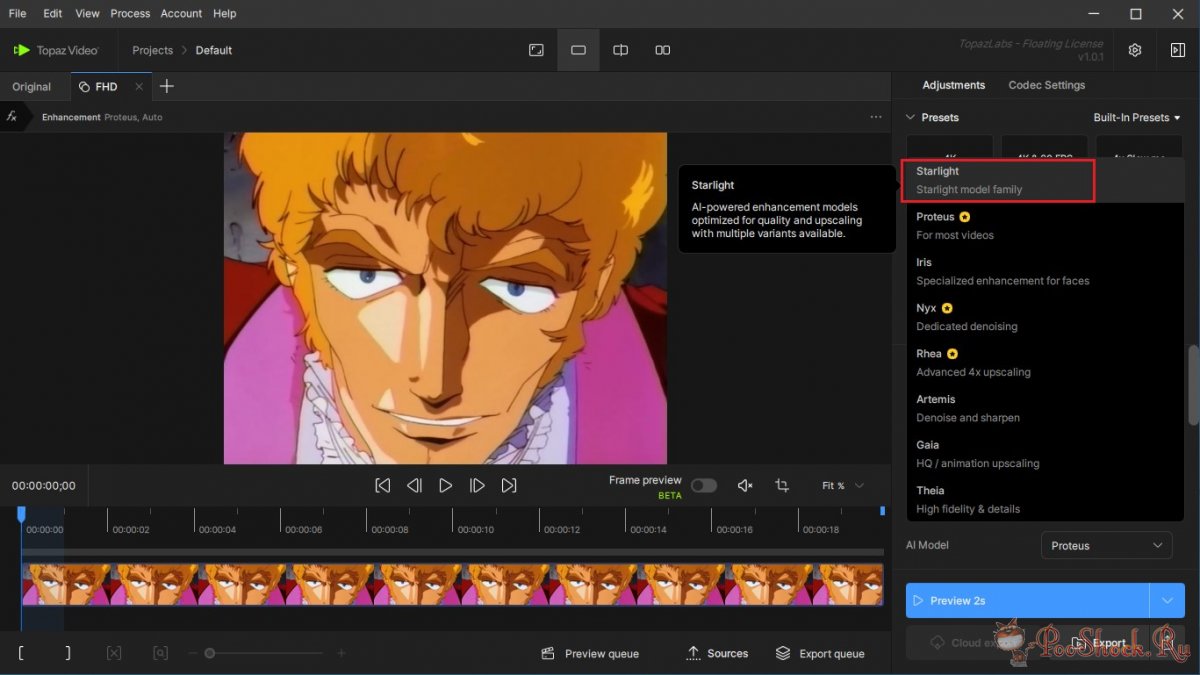The image size is (1200, 675).
Task: Jump to the first frame
Action: point(382,485)
